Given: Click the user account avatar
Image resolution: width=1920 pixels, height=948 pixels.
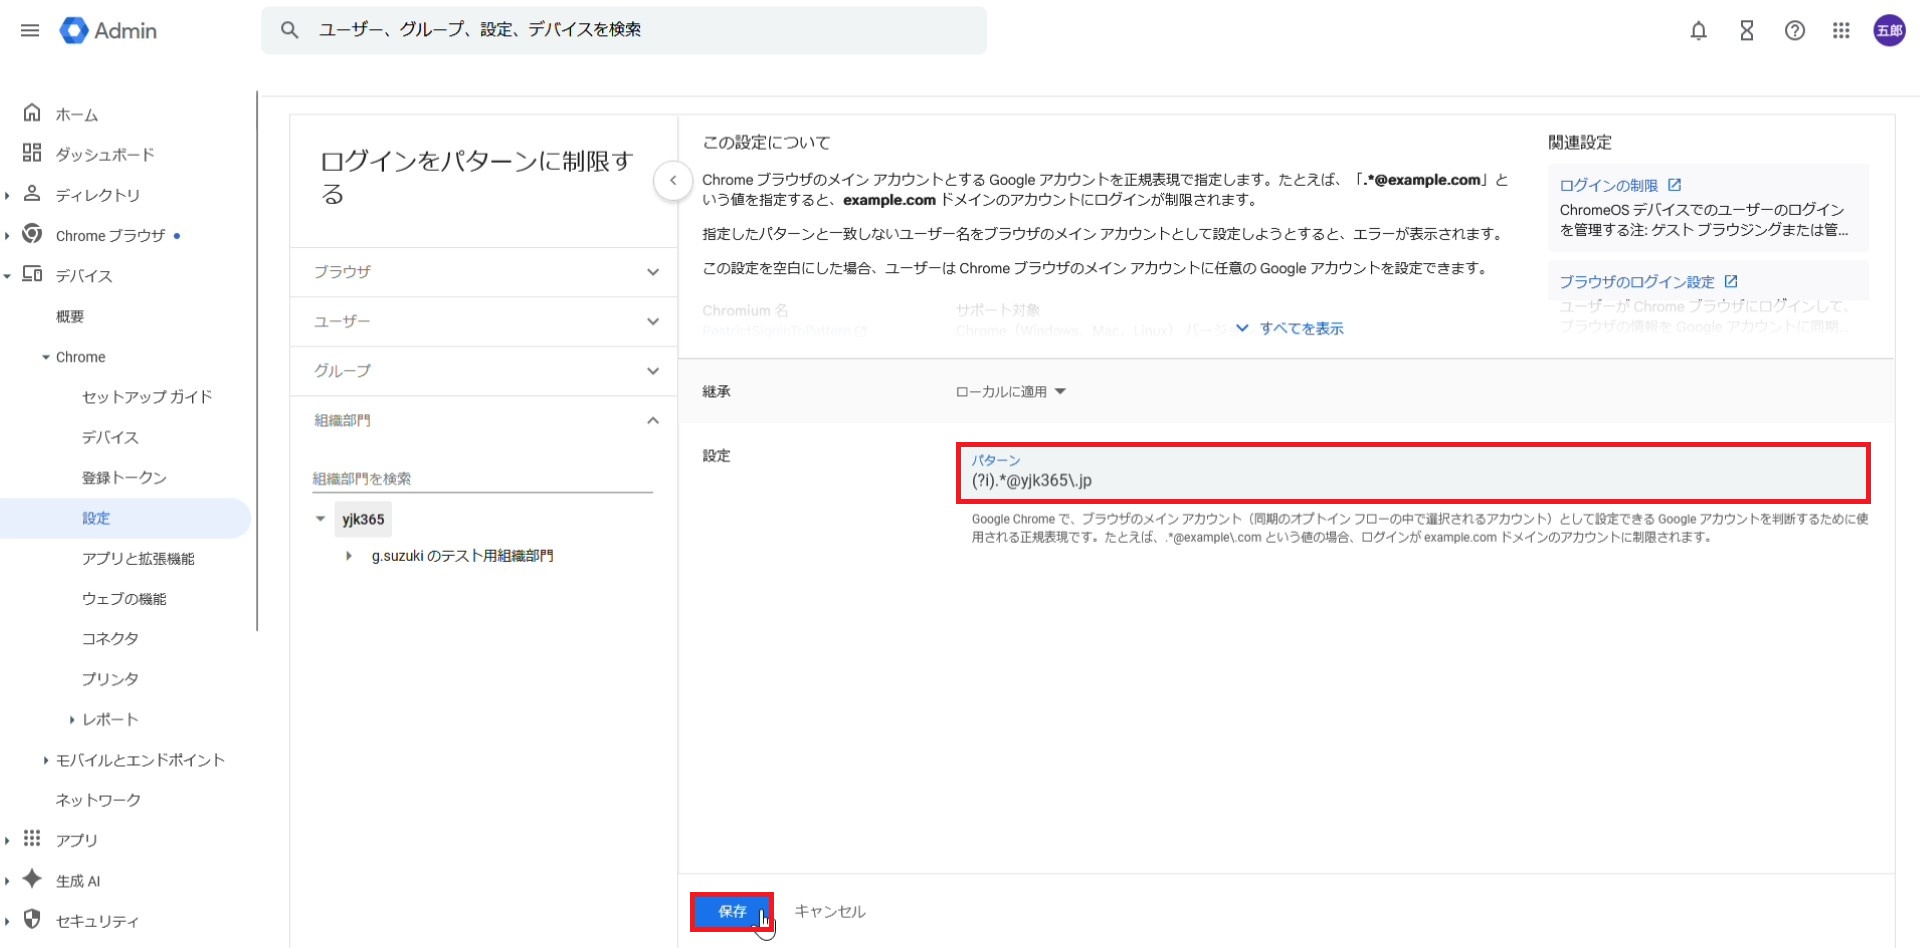Looking at the screenshot, I should (x=1889, y=31).
